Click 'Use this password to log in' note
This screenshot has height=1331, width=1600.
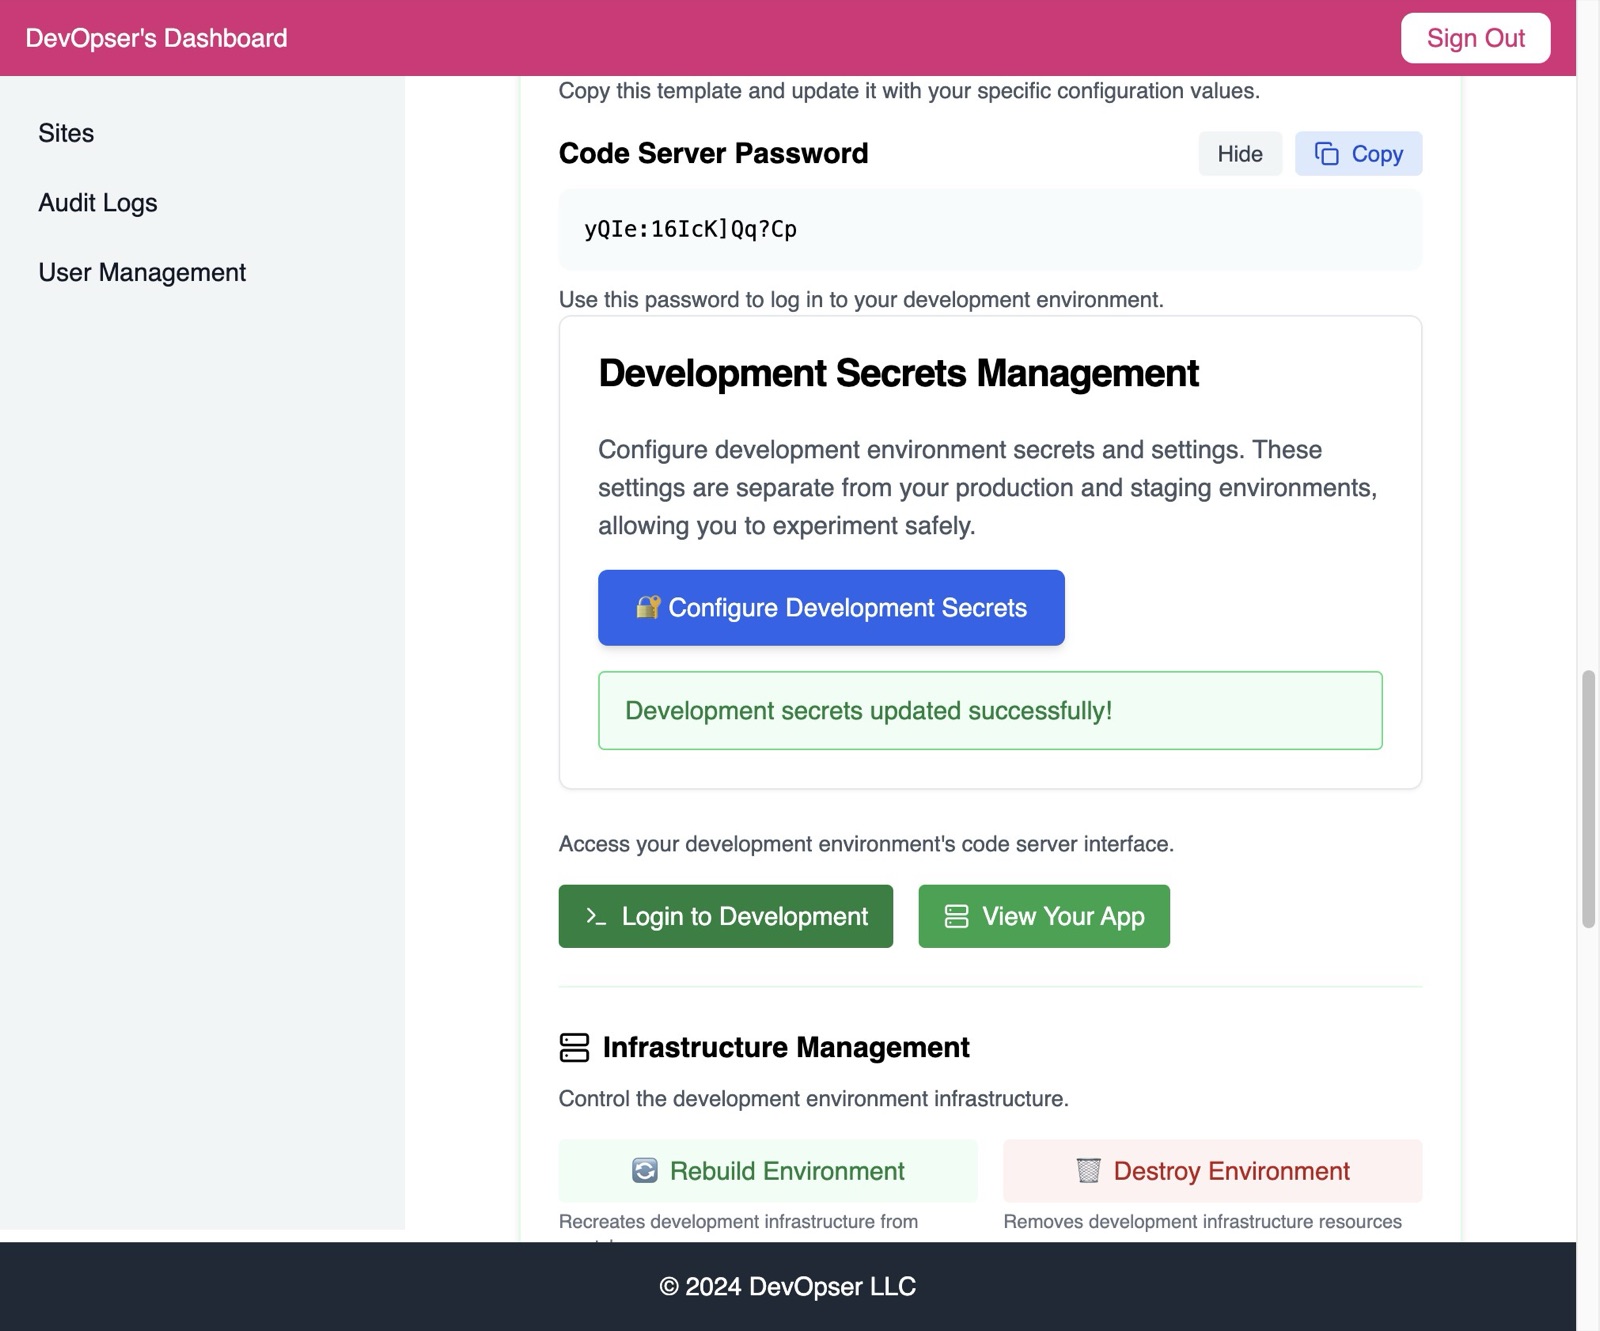[861, 300]
